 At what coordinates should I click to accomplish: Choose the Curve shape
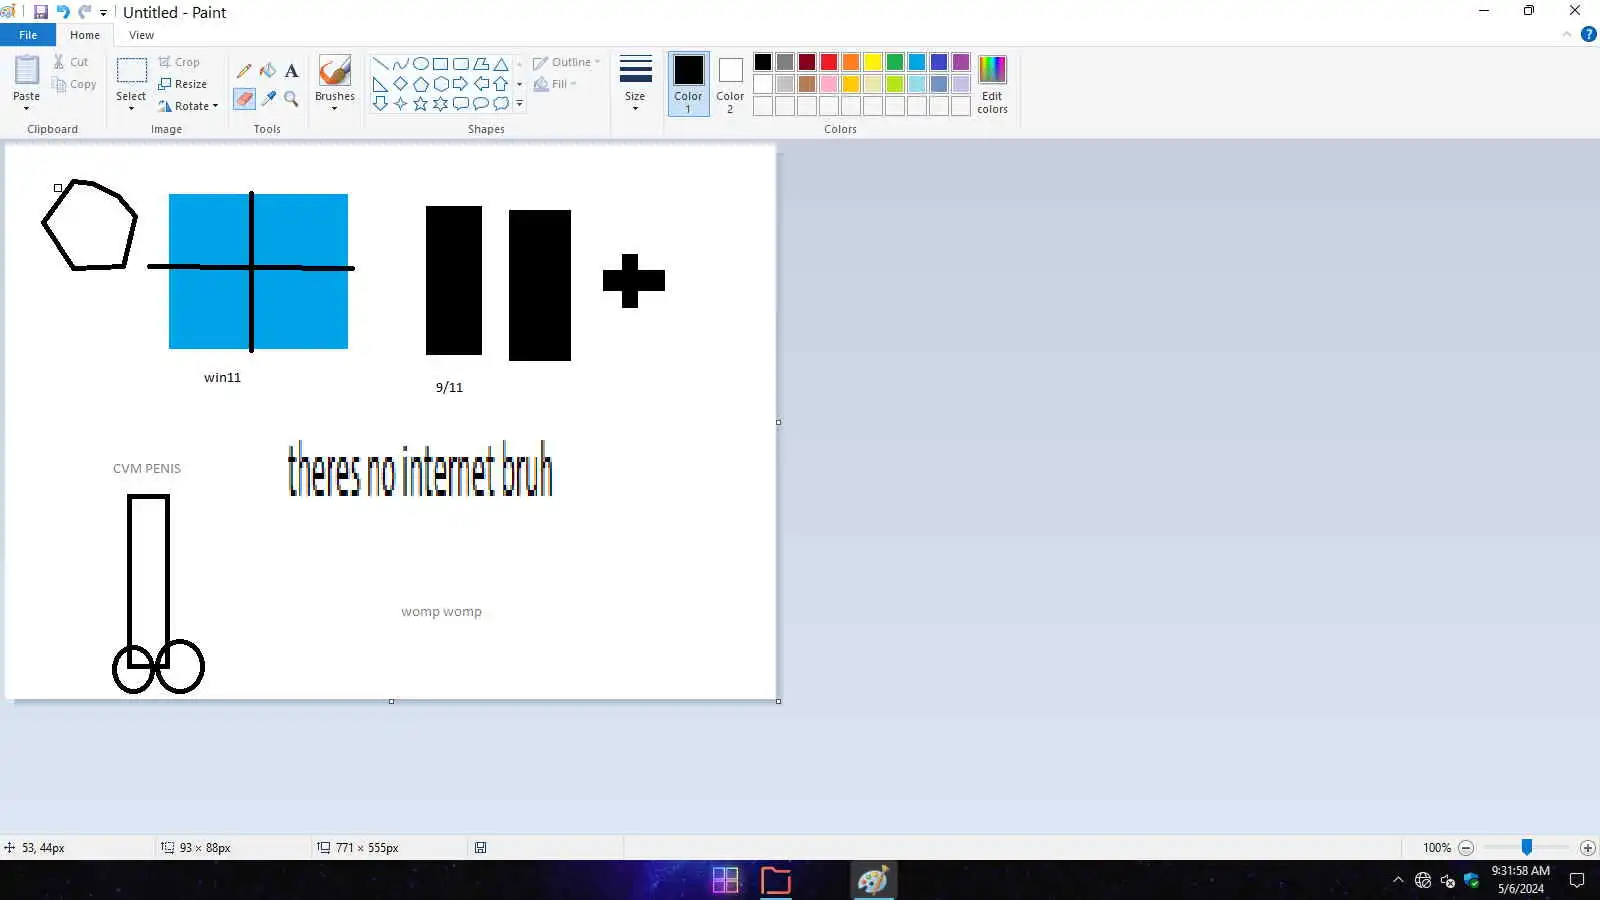pyautogui.click(x=401, y=64)
